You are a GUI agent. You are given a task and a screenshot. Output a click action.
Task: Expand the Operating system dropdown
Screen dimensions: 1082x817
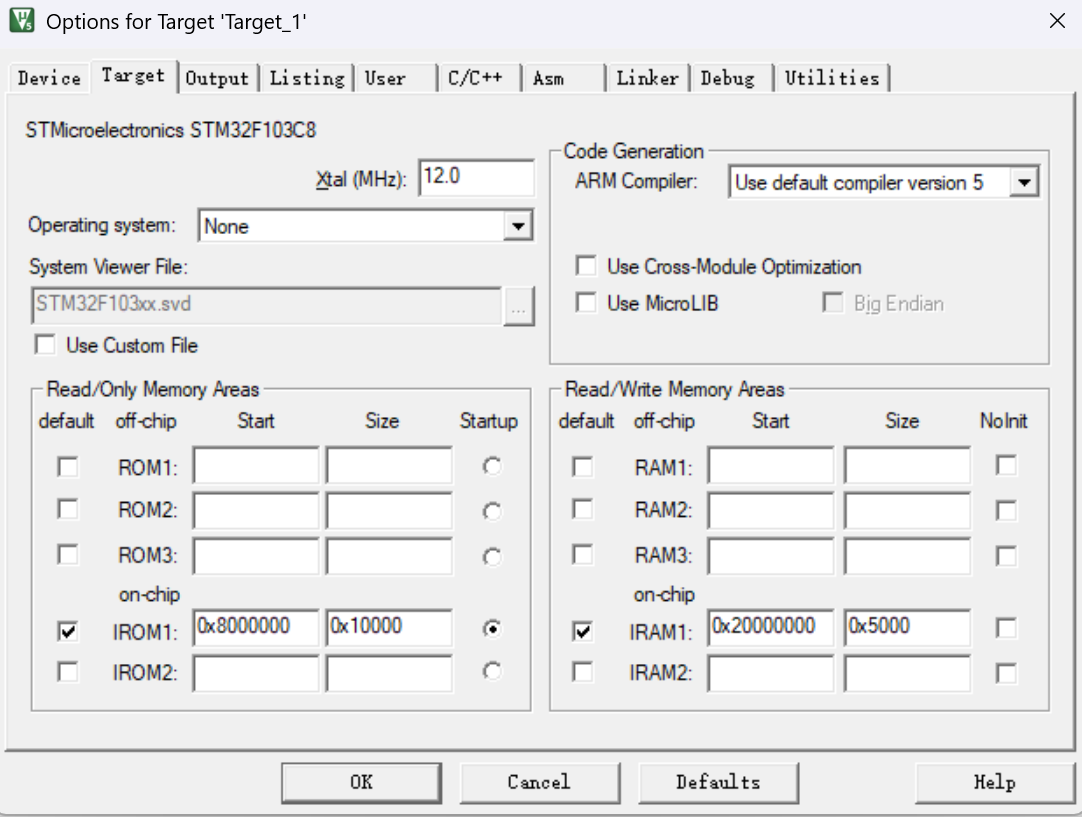coord(516,226)
